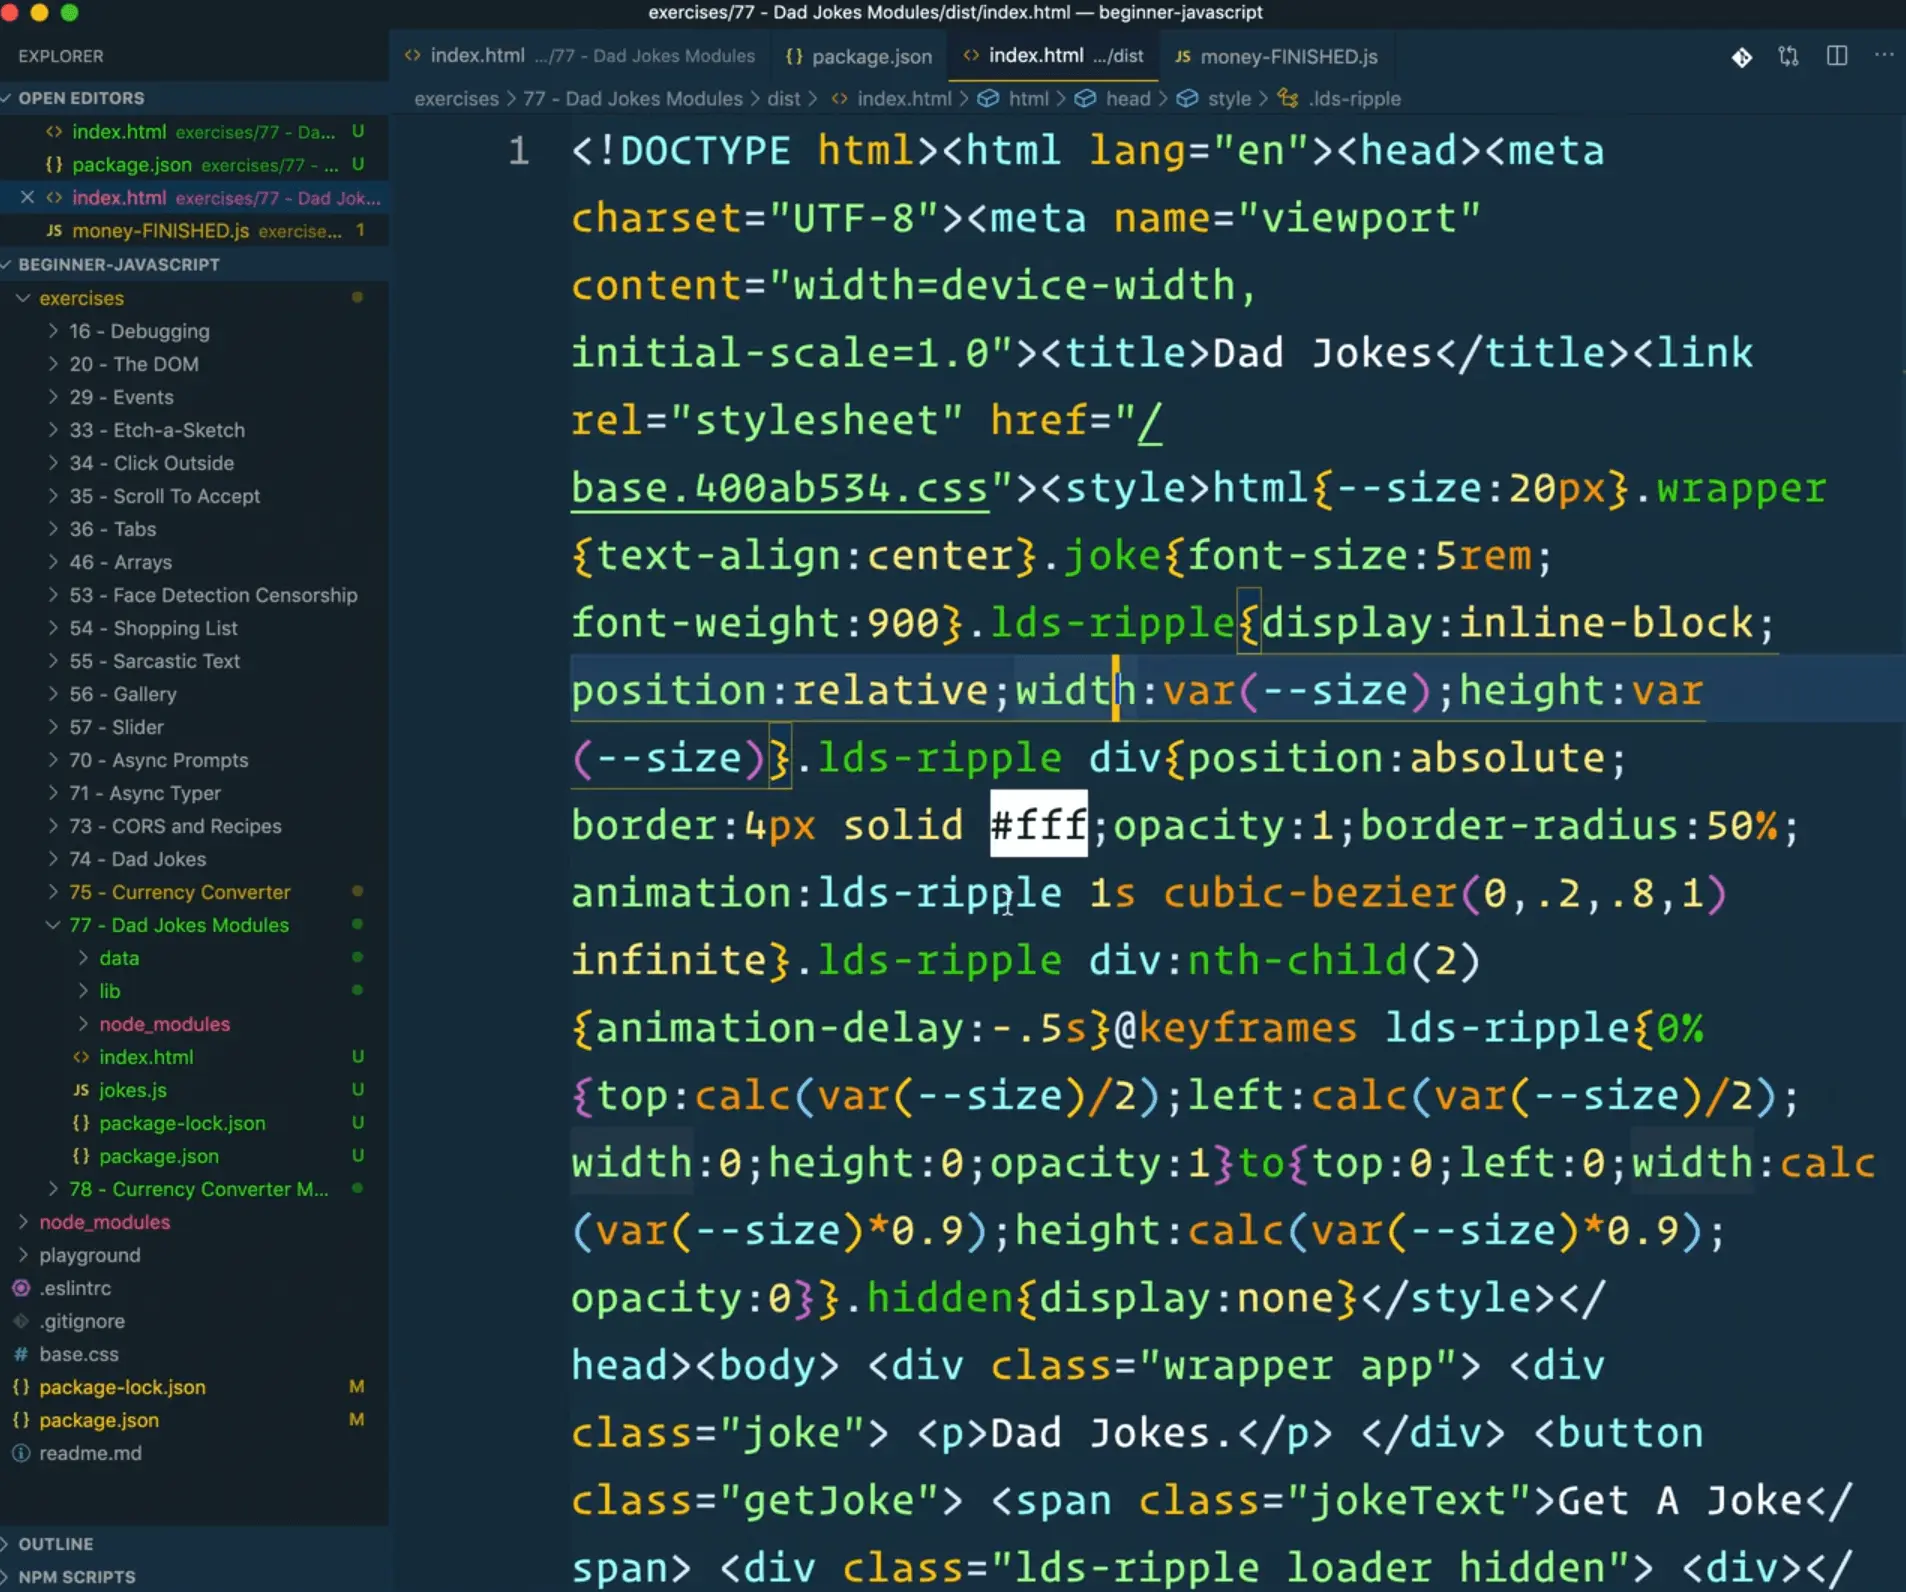Click the head symbol icon in the breadcrumb
1906x1592 pixels.
coord(1085,98)
